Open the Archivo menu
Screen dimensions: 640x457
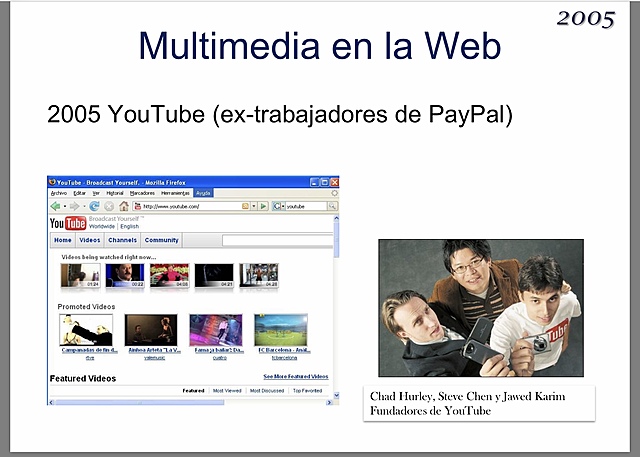(x=59, y=193)
